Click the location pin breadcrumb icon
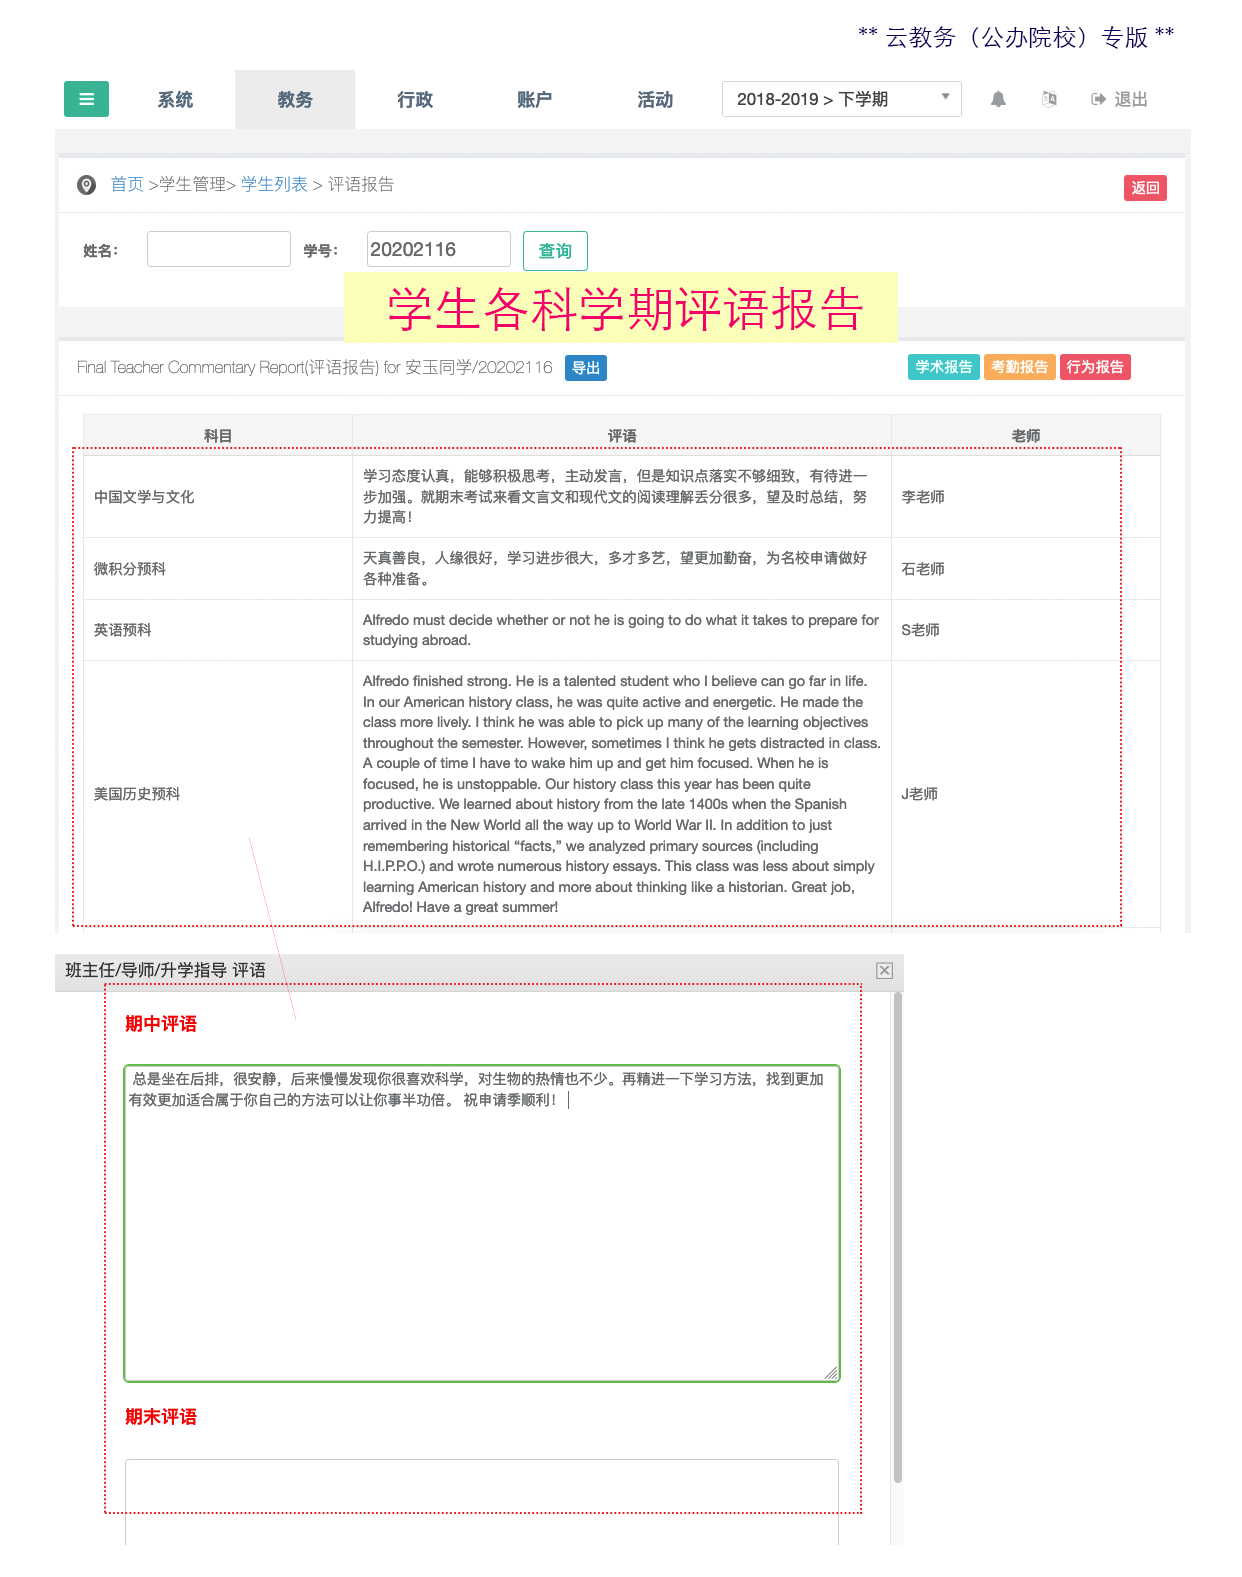Viewport: 1242px width, 1577px height. pos(87,185)
